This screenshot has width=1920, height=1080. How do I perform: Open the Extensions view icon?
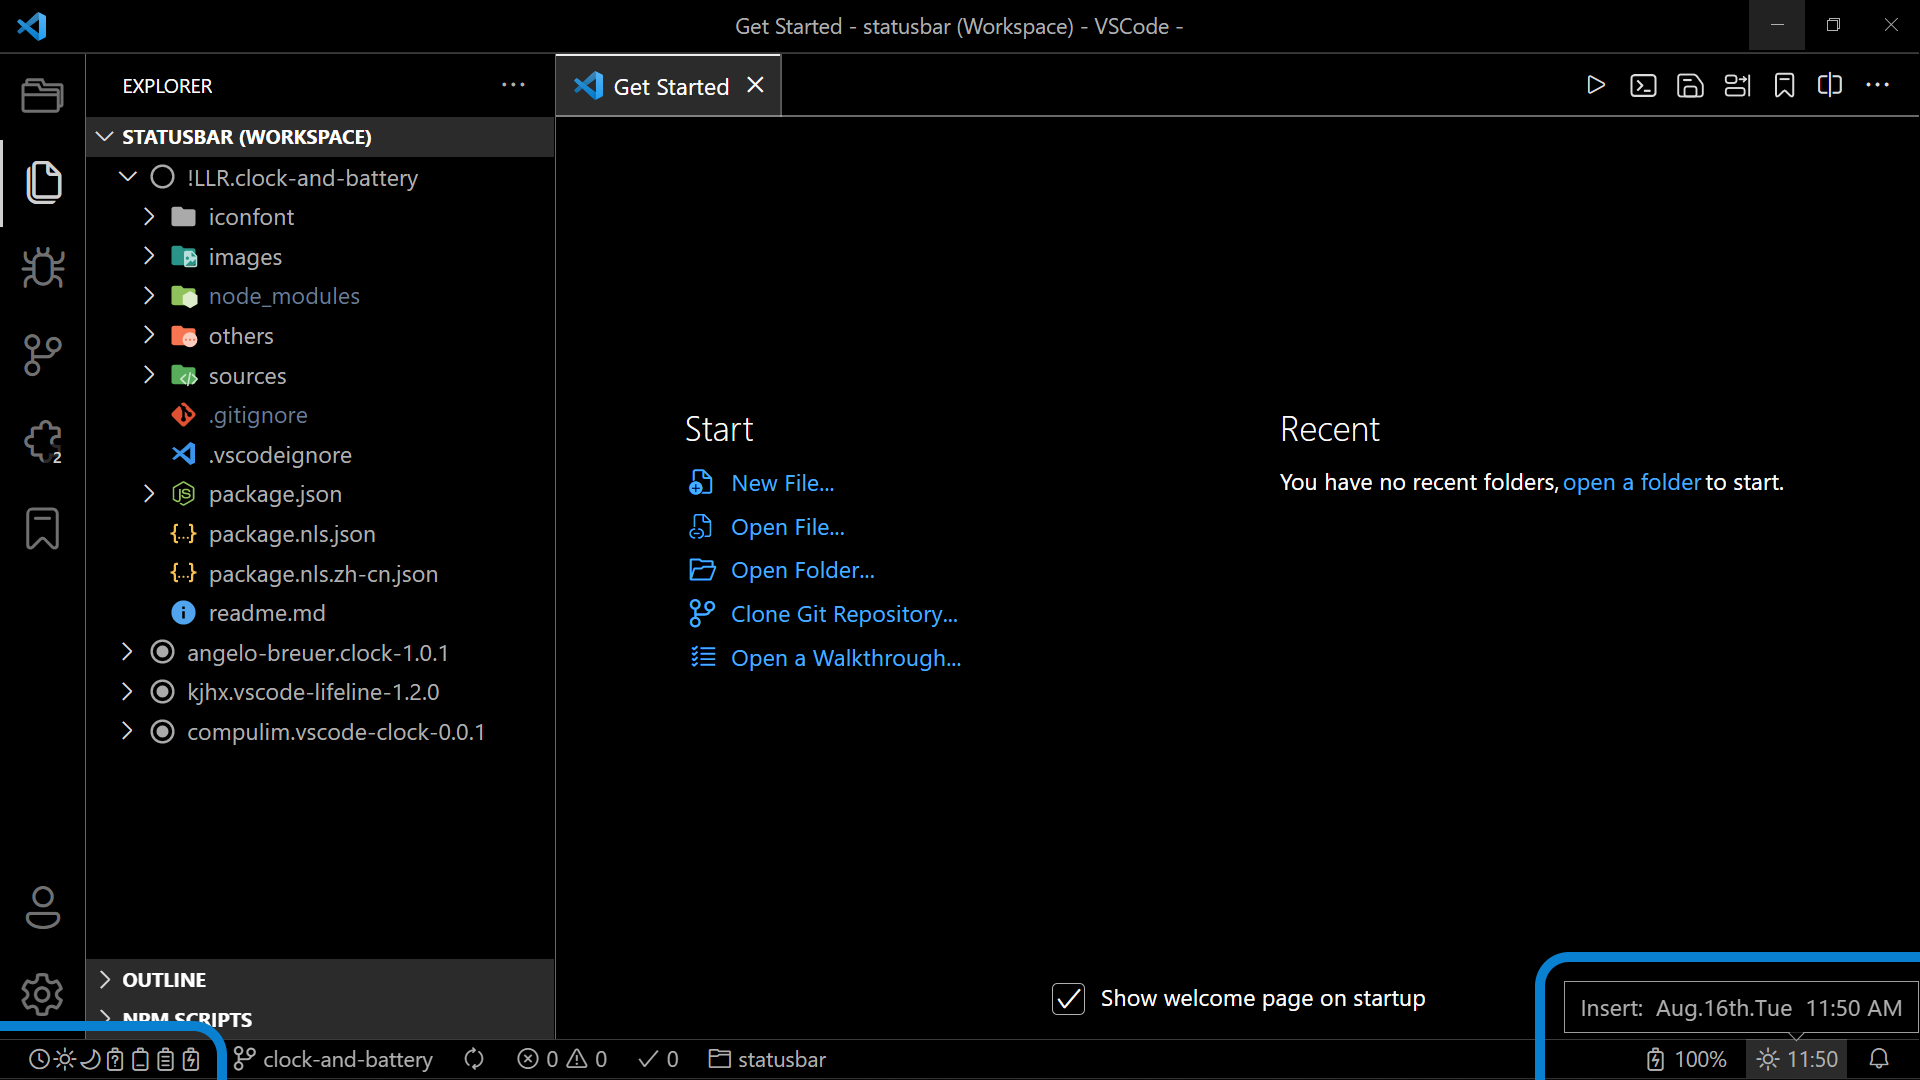[43, 441]
